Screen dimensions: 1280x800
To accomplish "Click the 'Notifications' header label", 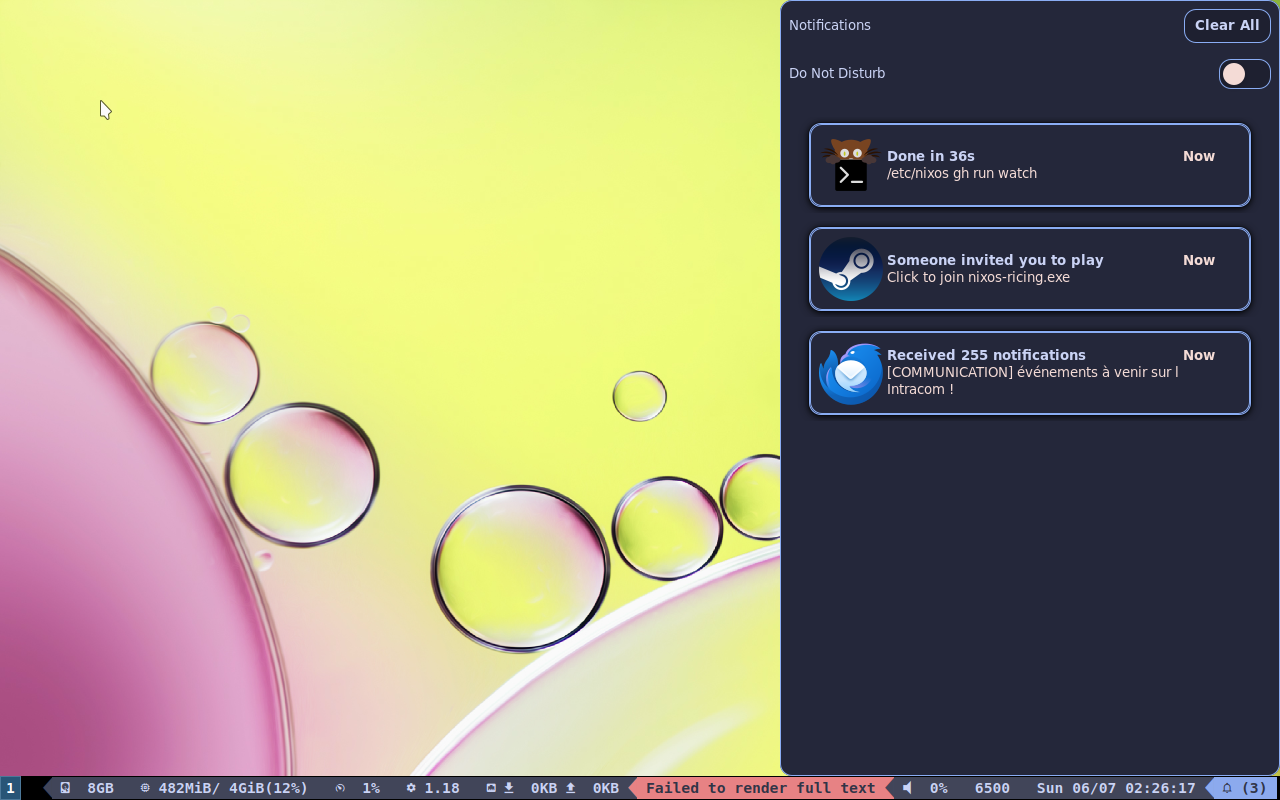I will (x=830, y=25).
